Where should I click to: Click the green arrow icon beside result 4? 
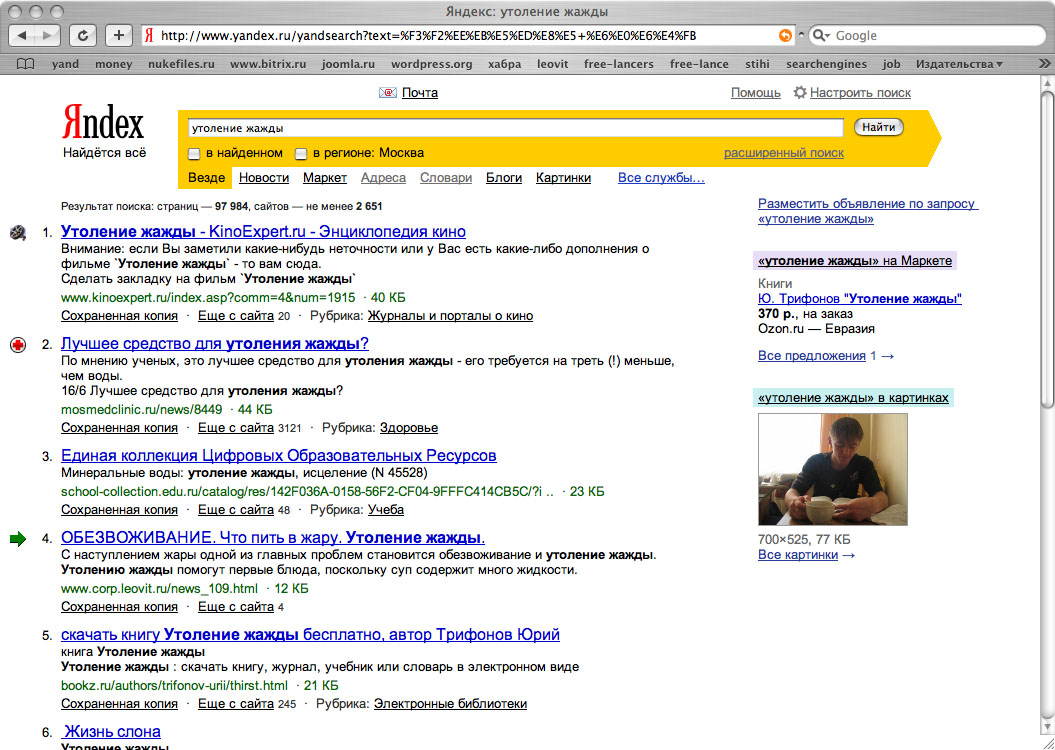point(18,539)
